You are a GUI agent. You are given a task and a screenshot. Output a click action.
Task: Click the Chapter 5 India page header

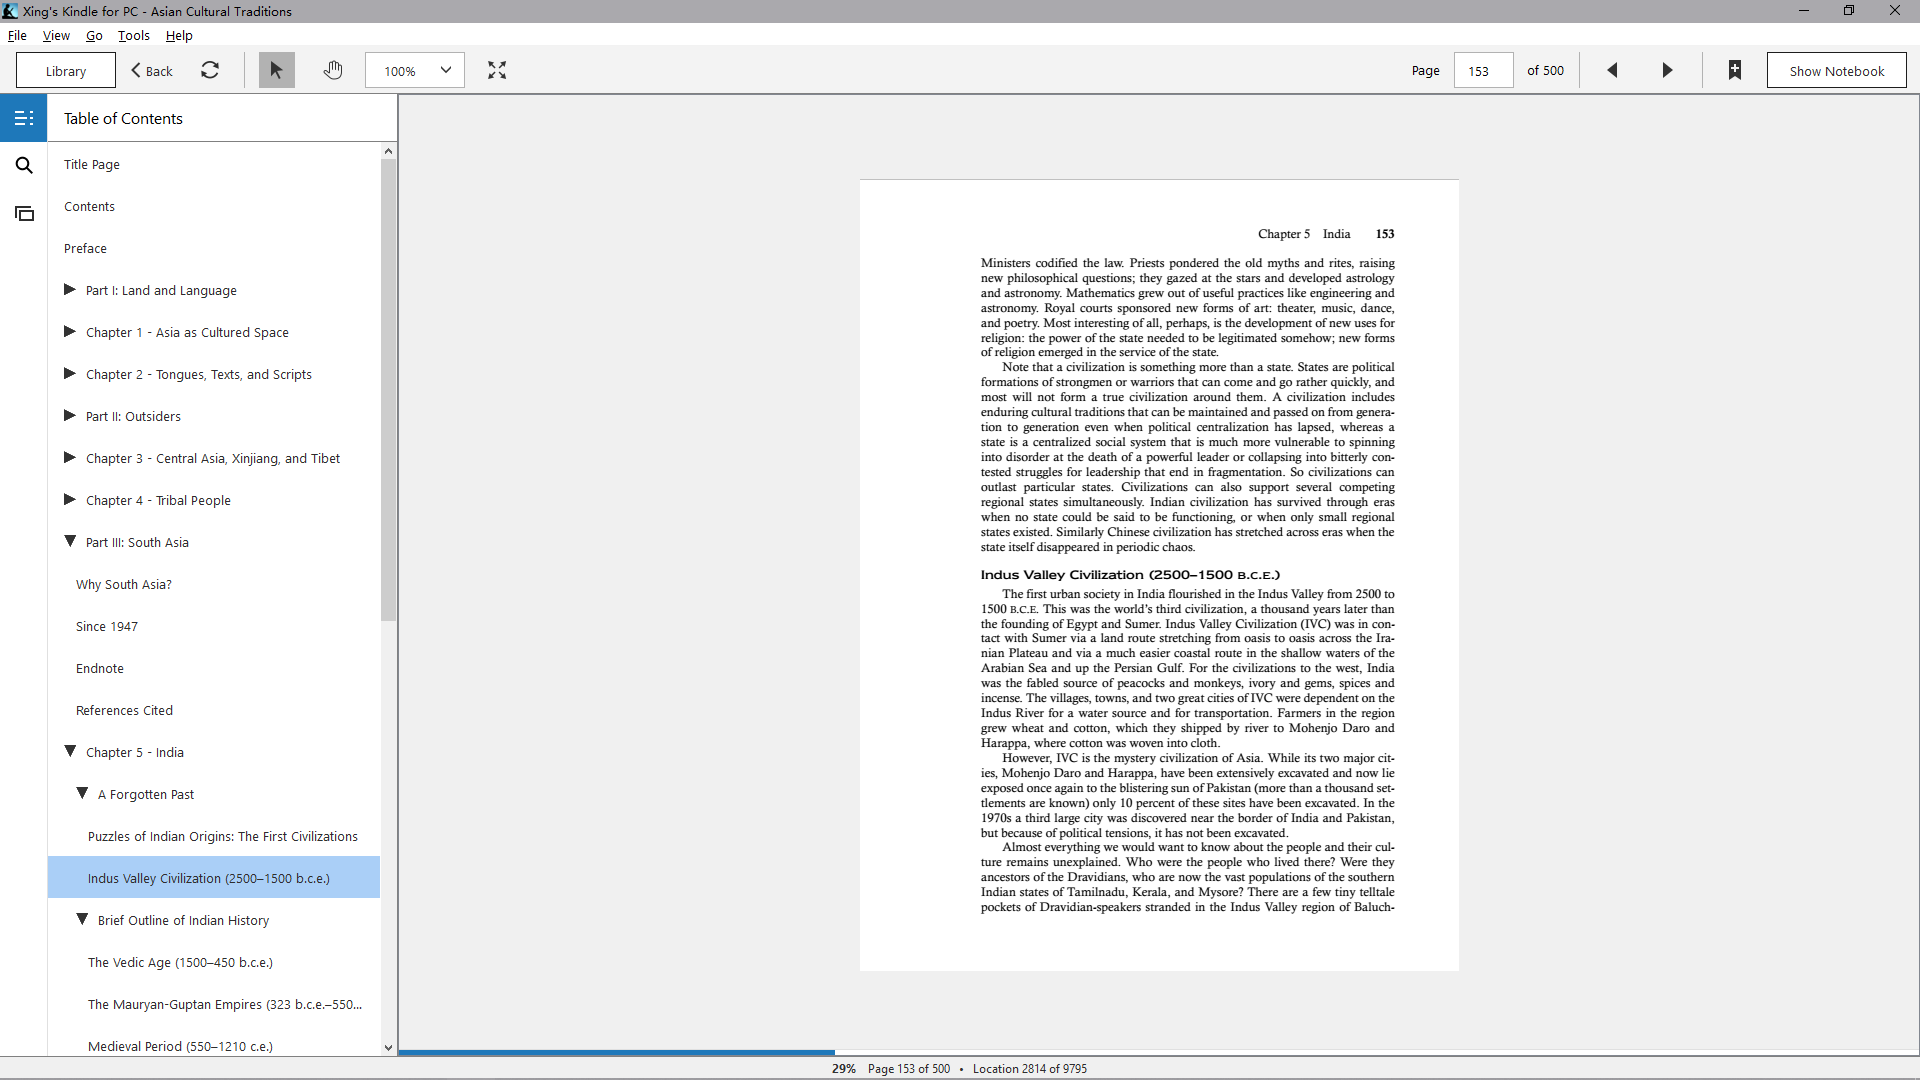[1304, 234]
